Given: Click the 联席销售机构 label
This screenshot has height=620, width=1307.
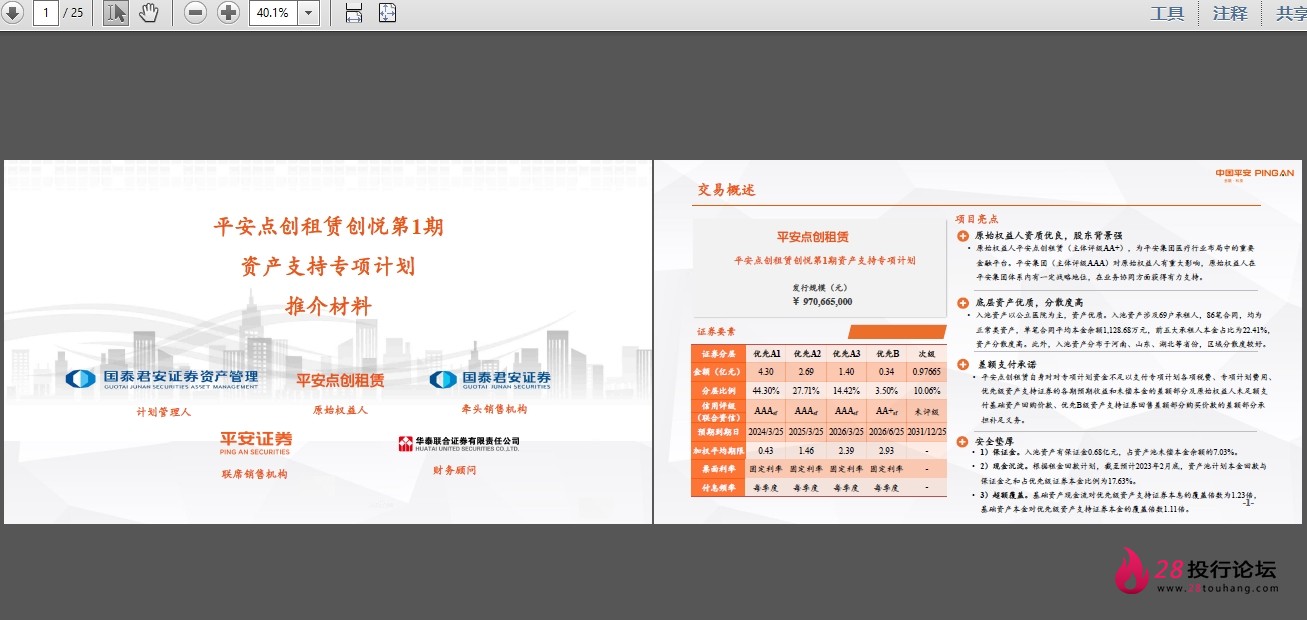Looking at the screenshot, I should [254, 474].
